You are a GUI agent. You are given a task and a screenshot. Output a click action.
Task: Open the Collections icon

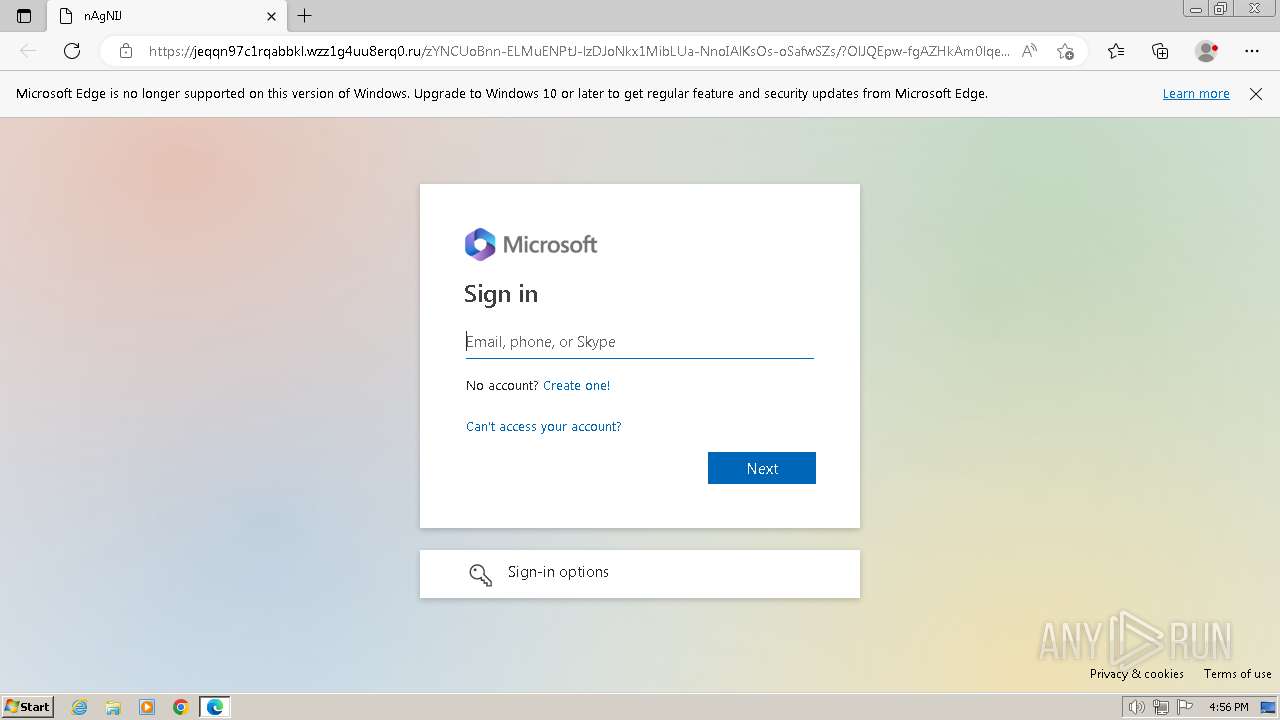1160,51
